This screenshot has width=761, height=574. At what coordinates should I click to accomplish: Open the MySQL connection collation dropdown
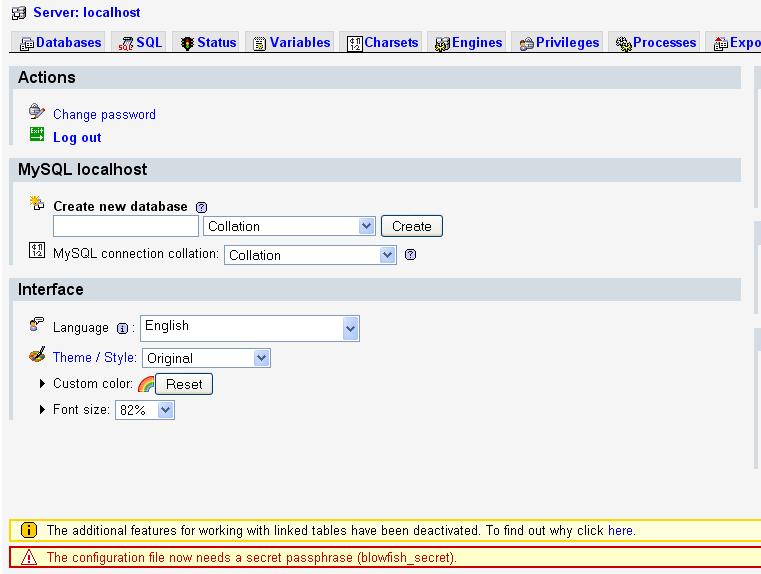coord(311,255)
